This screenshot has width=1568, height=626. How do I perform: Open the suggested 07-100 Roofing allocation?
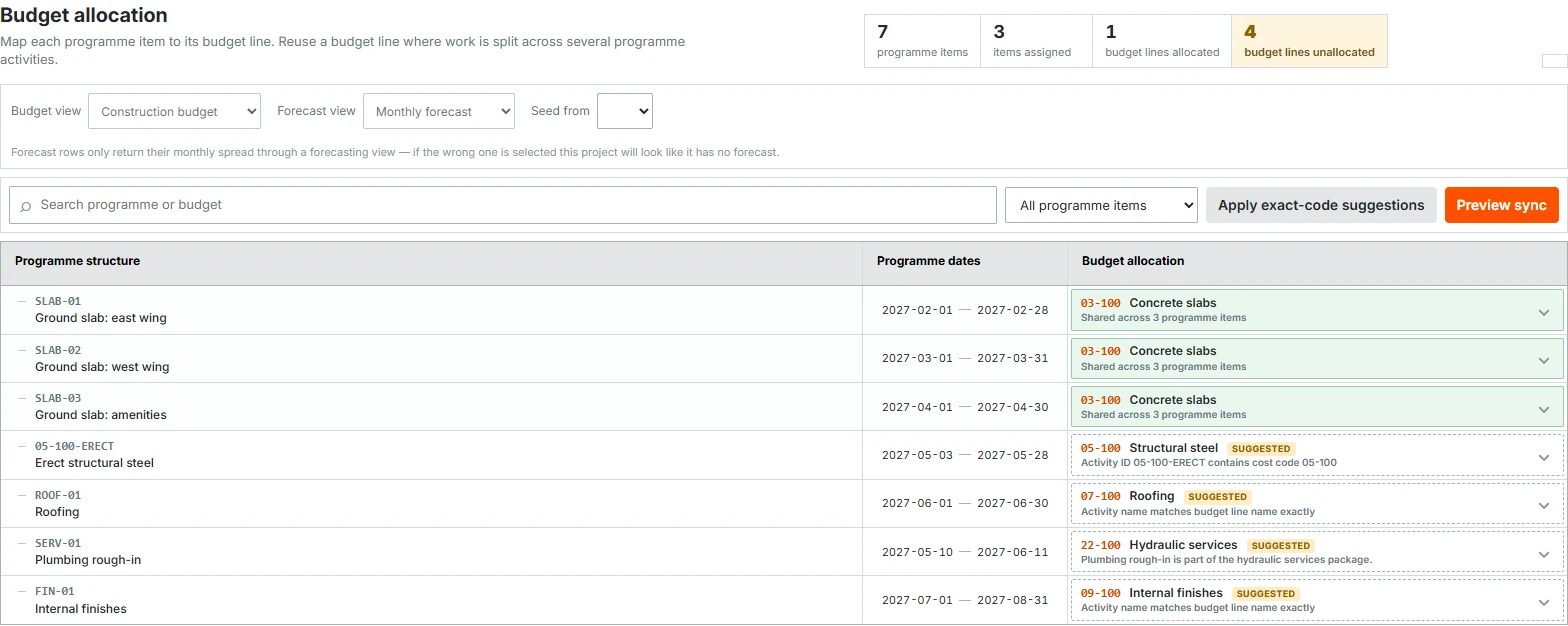[x=1316, y=503]
